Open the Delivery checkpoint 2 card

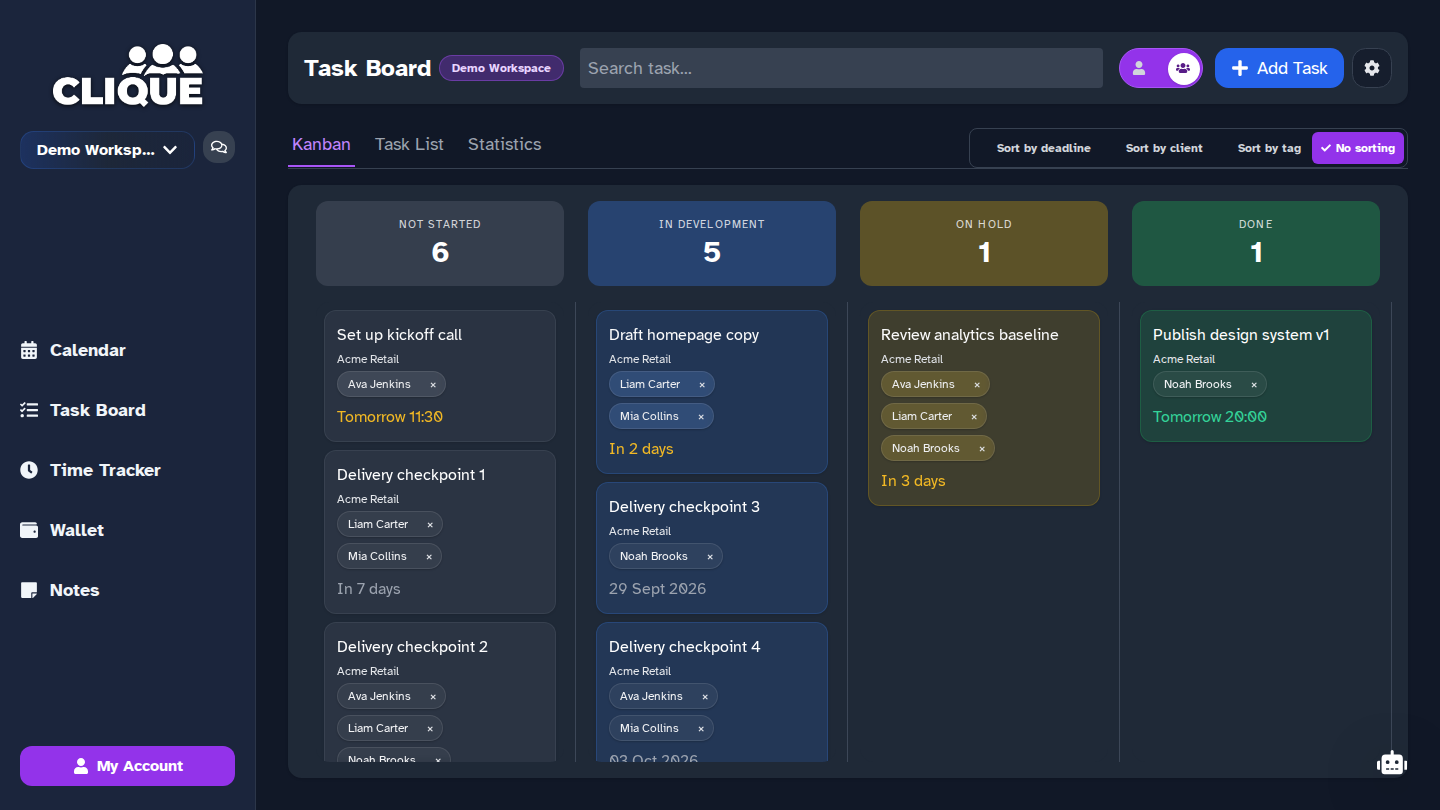pyautogui.click(x=440, y=692)
